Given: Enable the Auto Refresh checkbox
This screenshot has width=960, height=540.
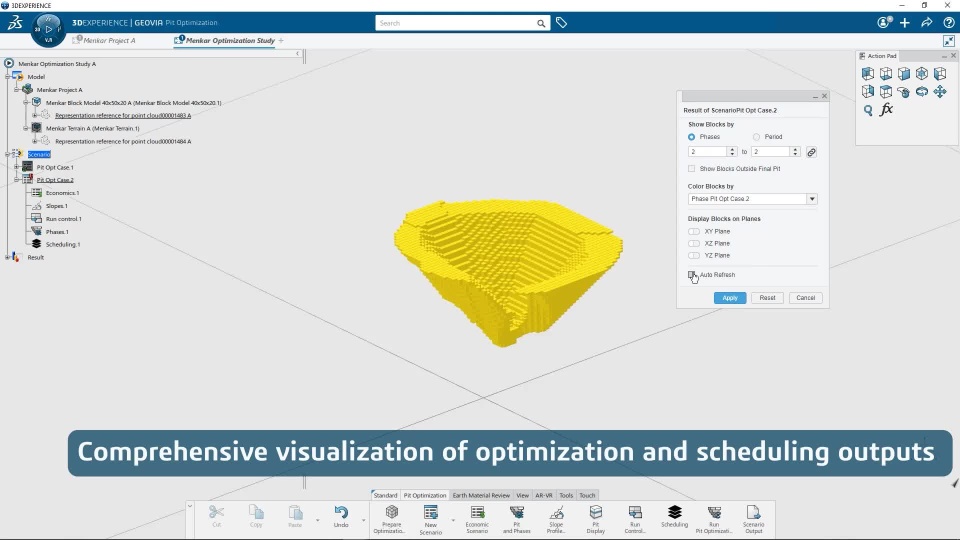Looking at the screenshot, I should (x=692, y=275).
